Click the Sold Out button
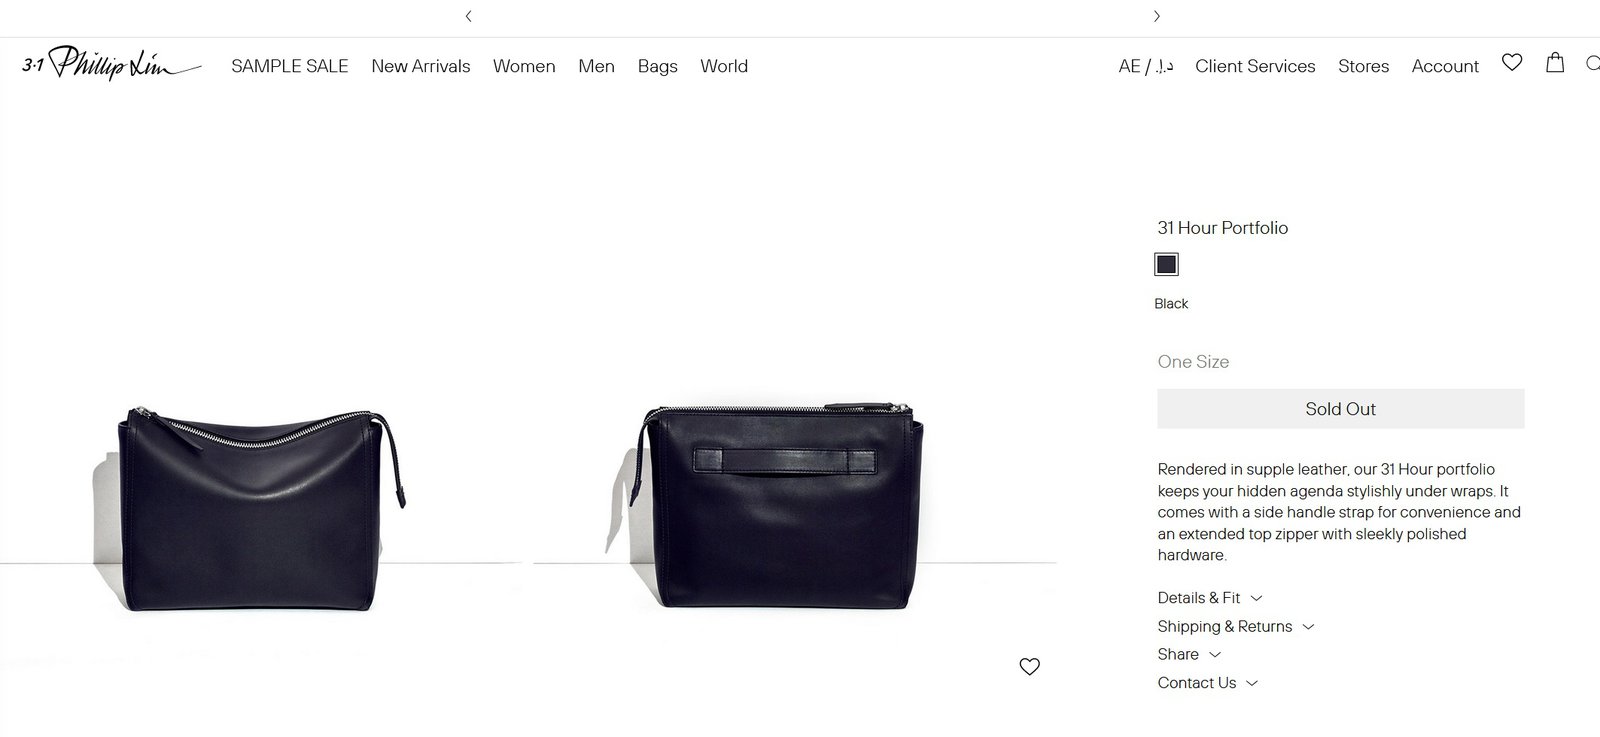The height and width of the screenshot is (737, 1600). 1340,409
